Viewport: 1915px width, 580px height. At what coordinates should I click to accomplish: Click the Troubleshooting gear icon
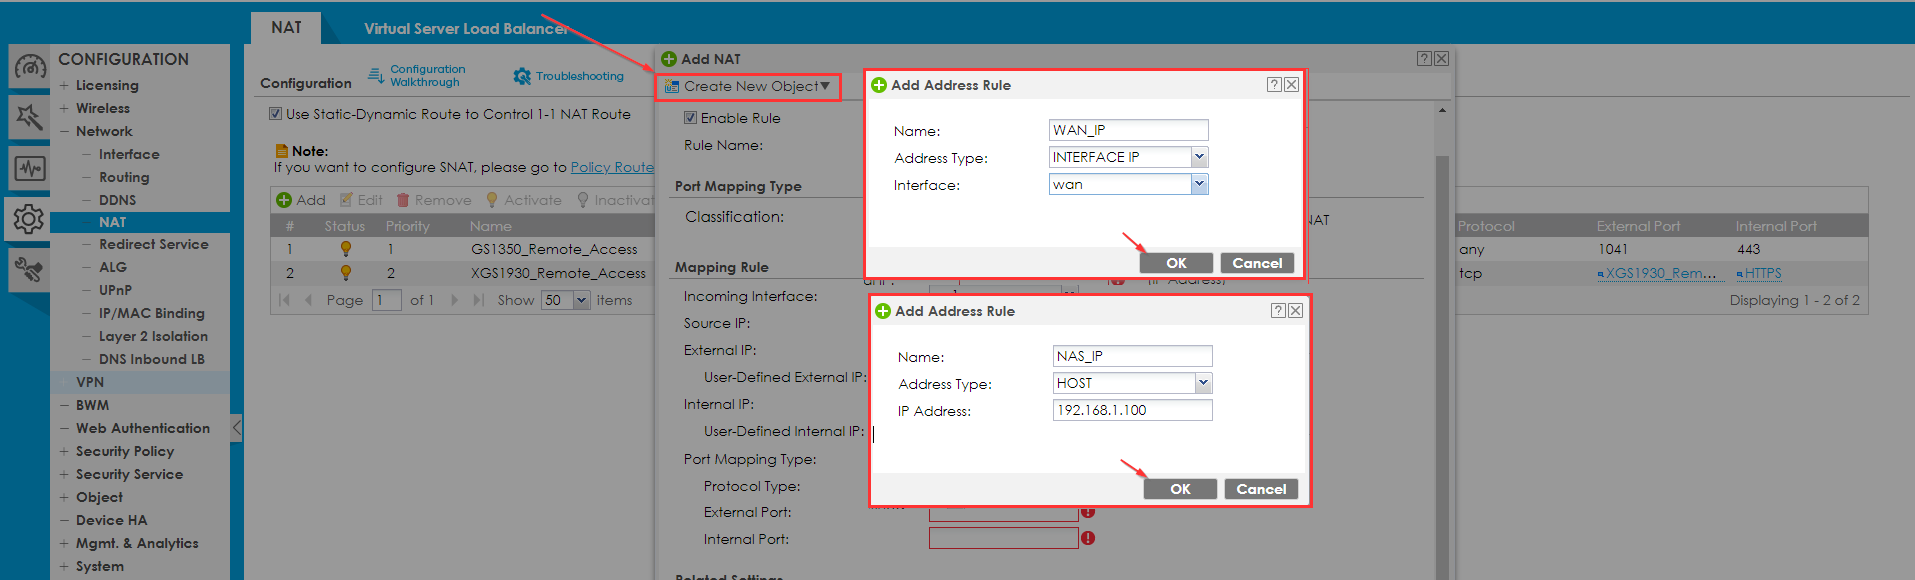click(x=522, y=76)
